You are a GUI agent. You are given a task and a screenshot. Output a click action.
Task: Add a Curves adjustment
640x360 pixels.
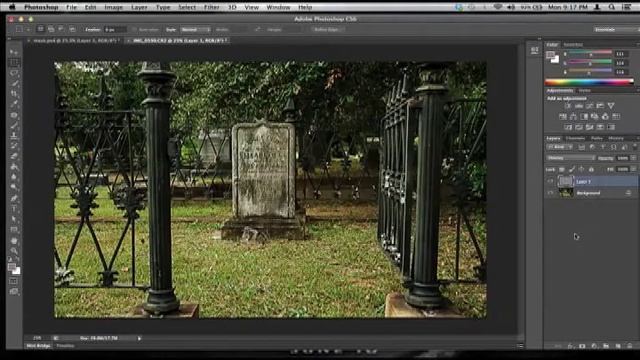589,106
